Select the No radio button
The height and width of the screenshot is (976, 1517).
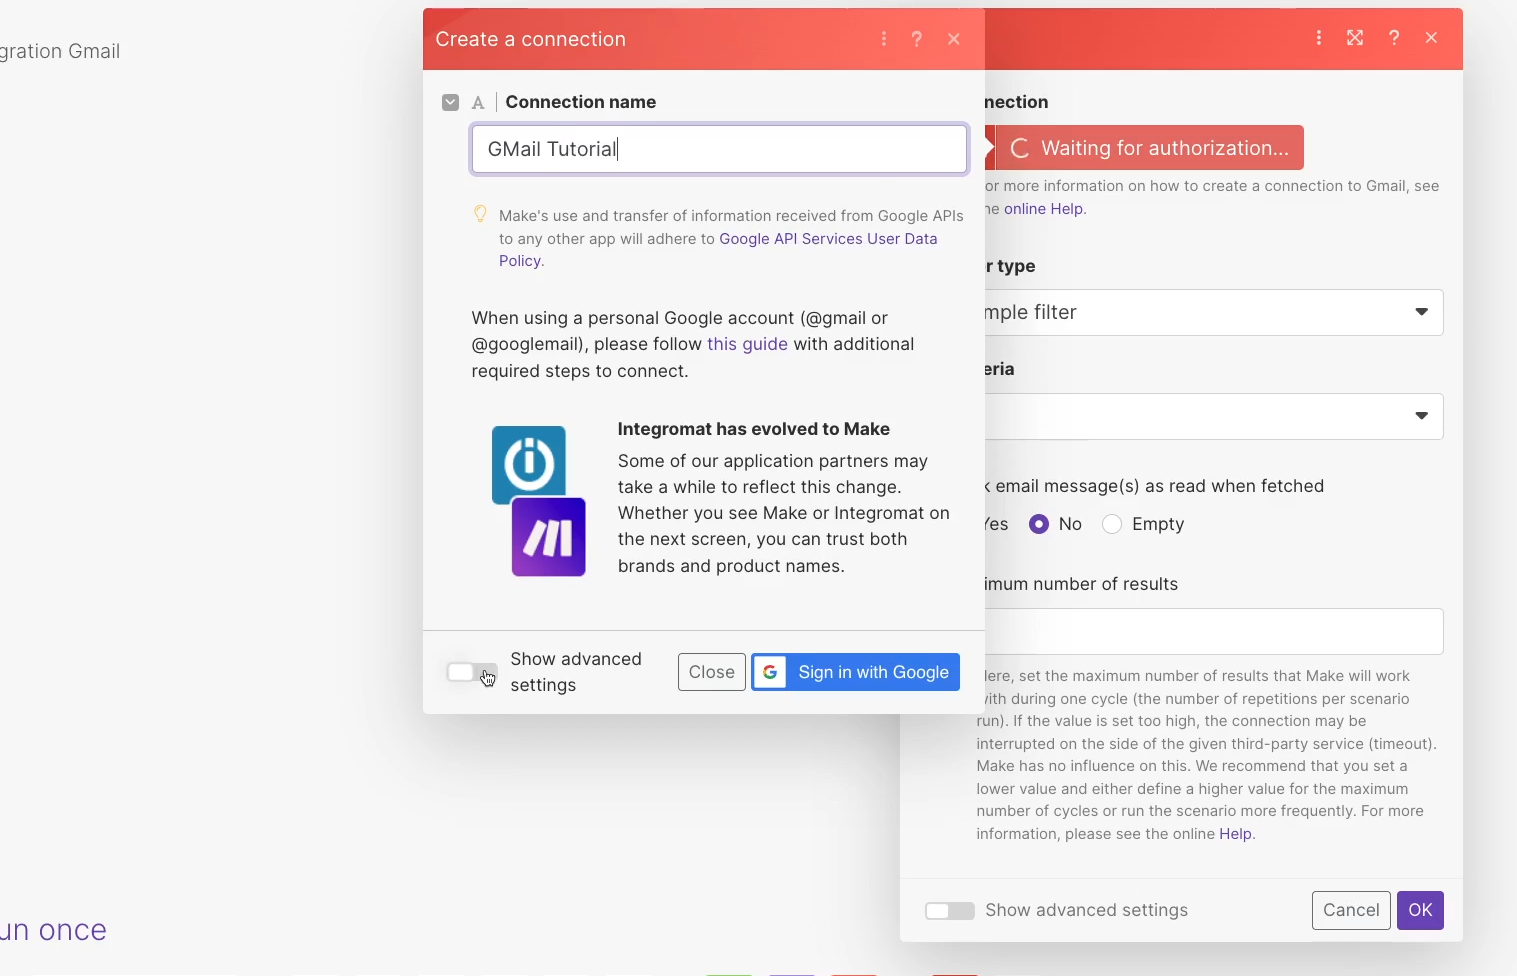point(1039,524)
